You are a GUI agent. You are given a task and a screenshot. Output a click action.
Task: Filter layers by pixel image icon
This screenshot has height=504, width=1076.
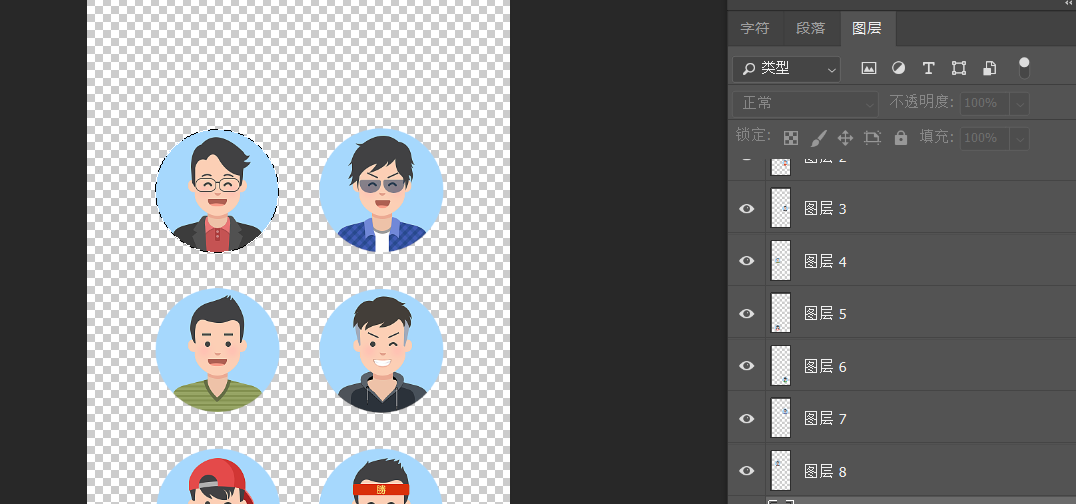(x=869, y=68)
